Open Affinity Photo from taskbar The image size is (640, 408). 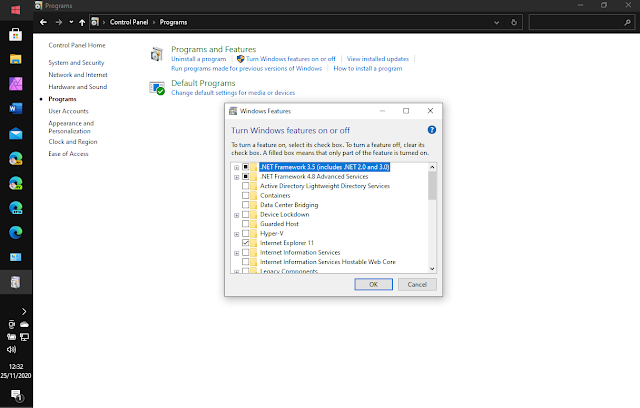[16, 84]
